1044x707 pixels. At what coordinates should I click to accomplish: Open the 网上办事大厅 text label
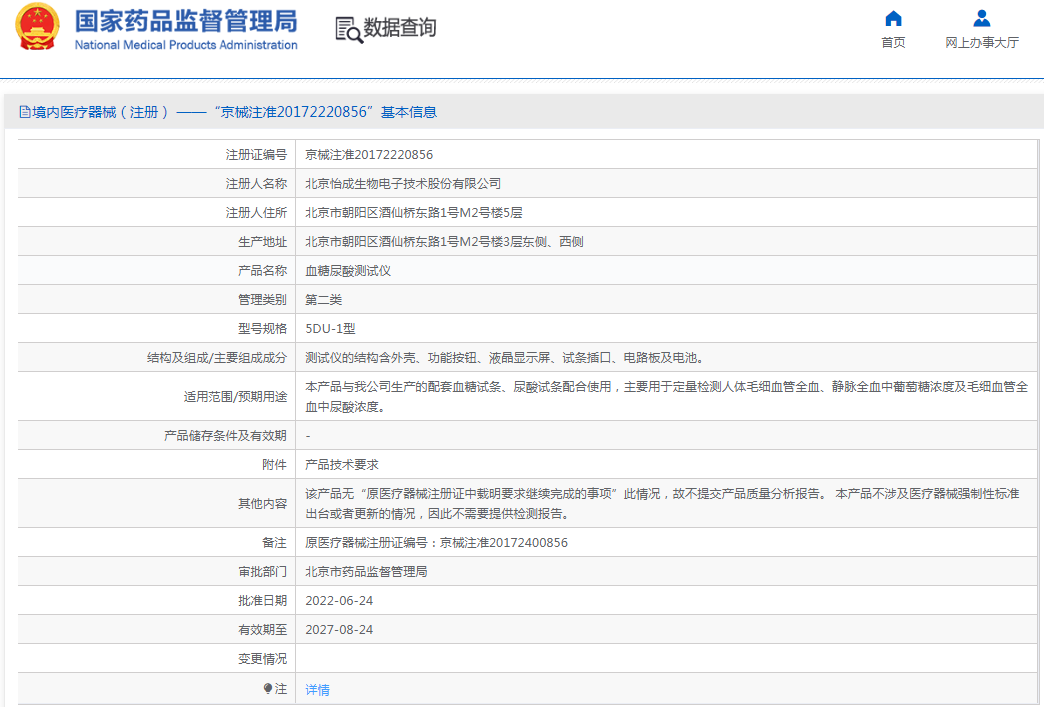click(981, 43)
